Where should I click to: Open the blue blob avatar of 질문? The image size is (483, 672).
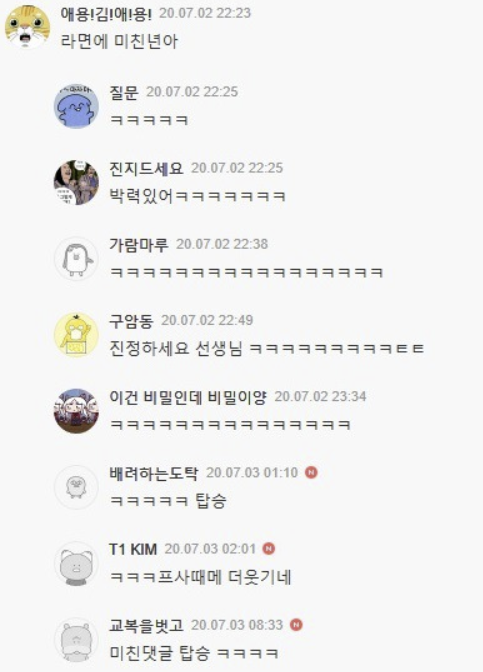[76, 106]
